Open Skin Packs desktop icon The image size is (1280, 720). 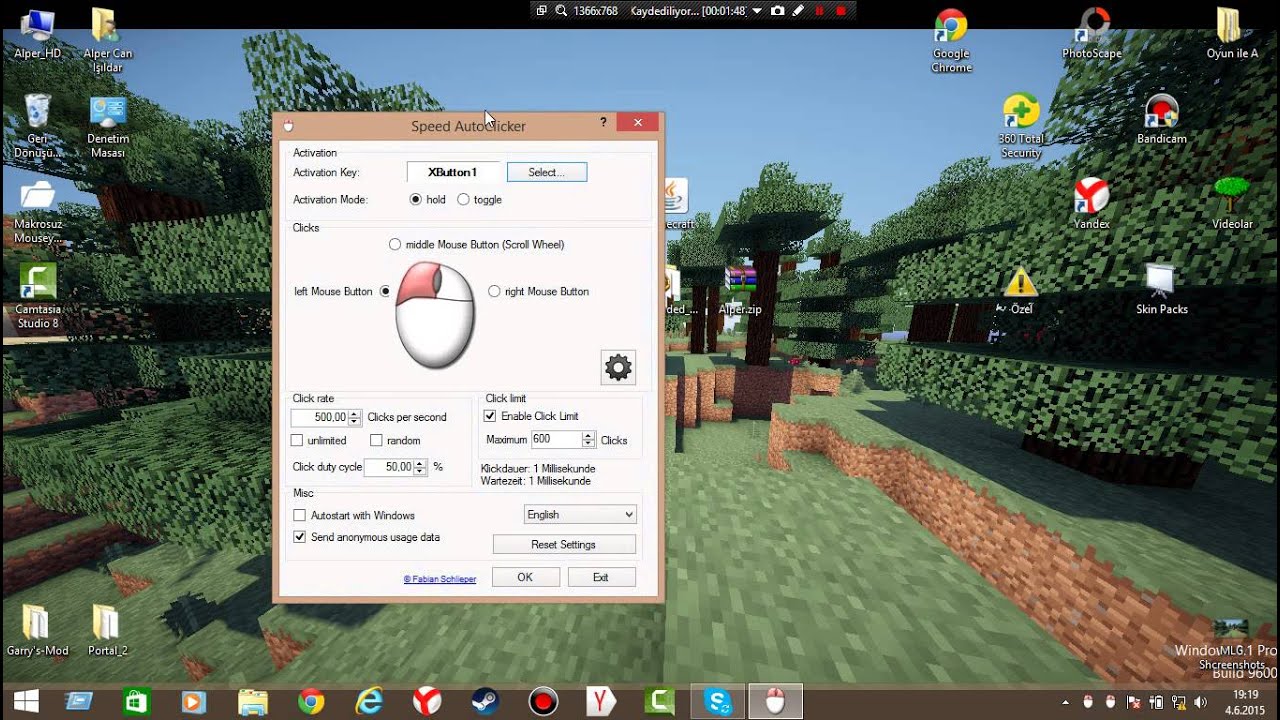(1161, 289)
